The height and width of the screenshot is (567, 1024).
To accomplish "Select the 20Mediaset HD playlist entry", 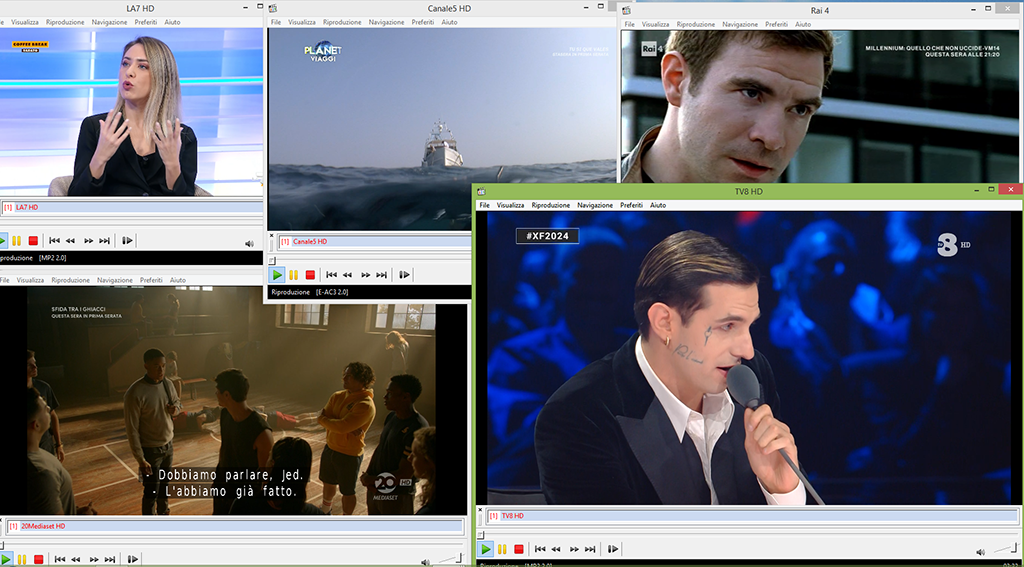I will coord(235,526).
